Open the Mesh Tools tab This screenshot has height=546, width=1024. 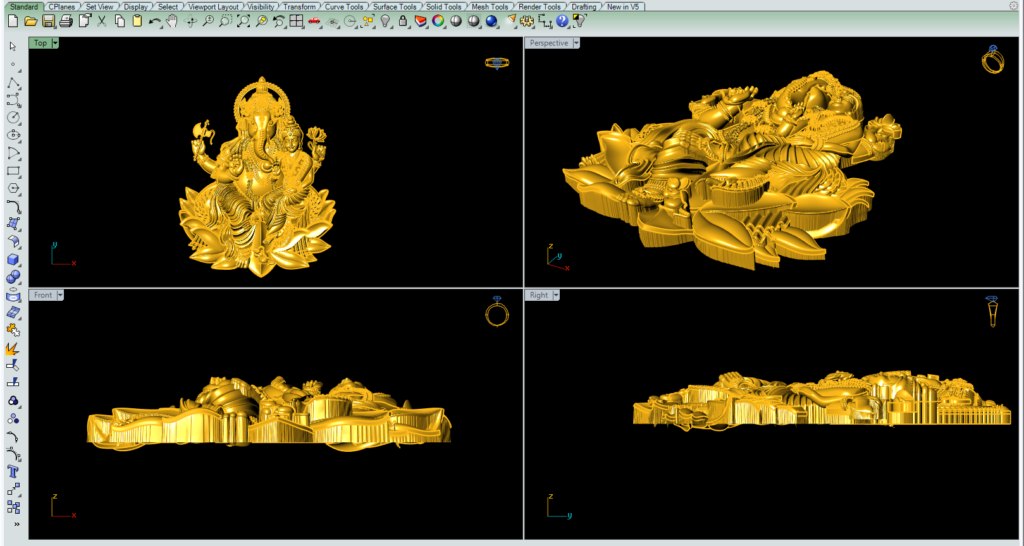tap(490, 7)
